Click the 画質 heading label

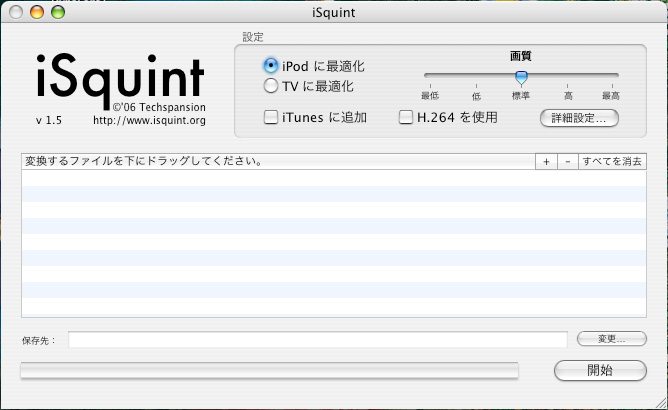[521, 56]
